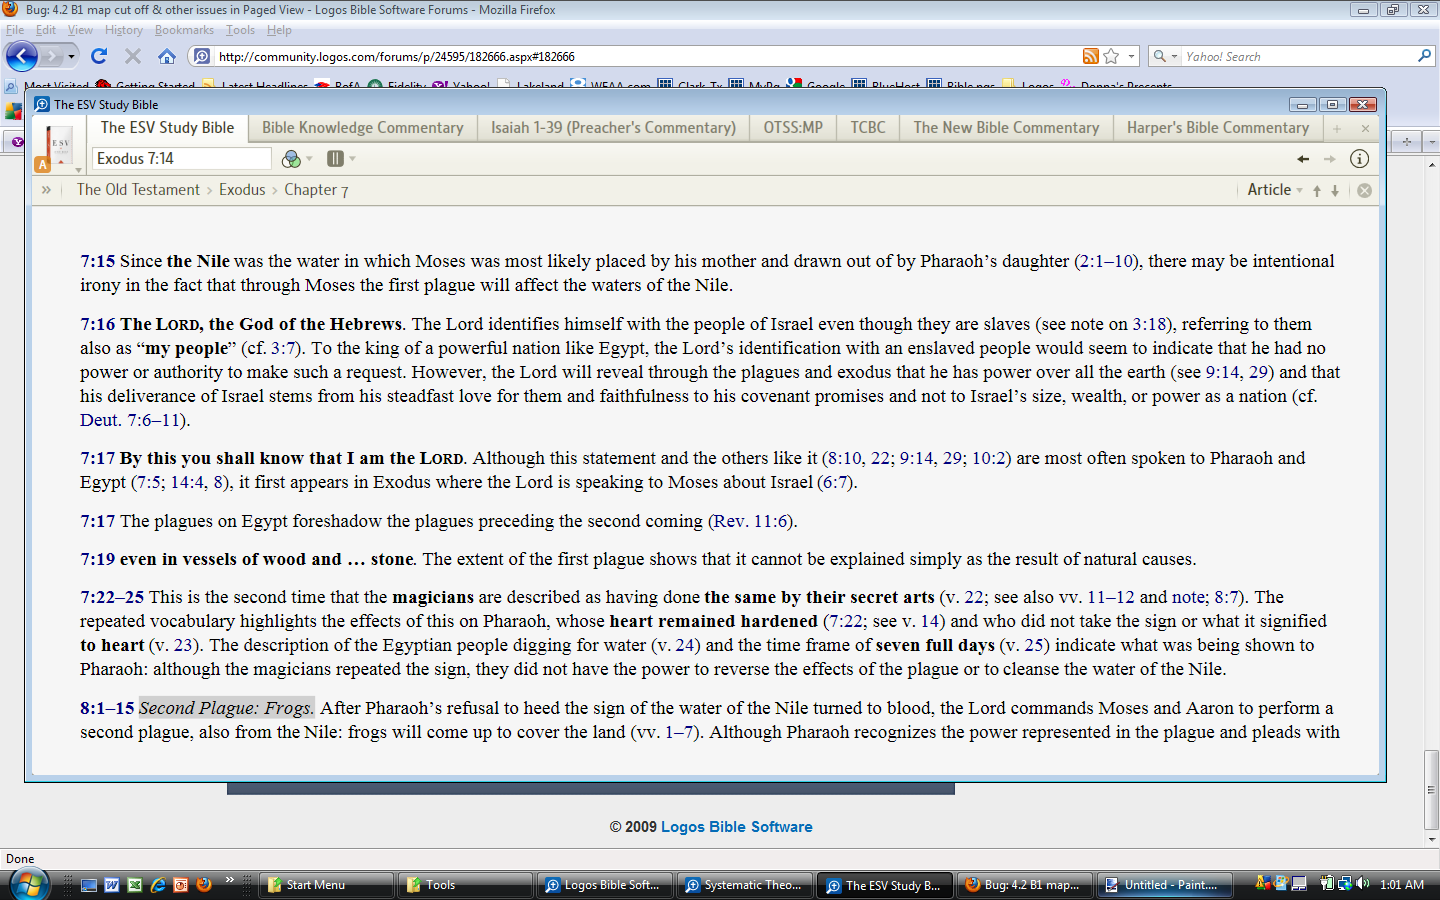Click The Old Testament breadcrumb

pyautogui.click(x=138, y=190)
